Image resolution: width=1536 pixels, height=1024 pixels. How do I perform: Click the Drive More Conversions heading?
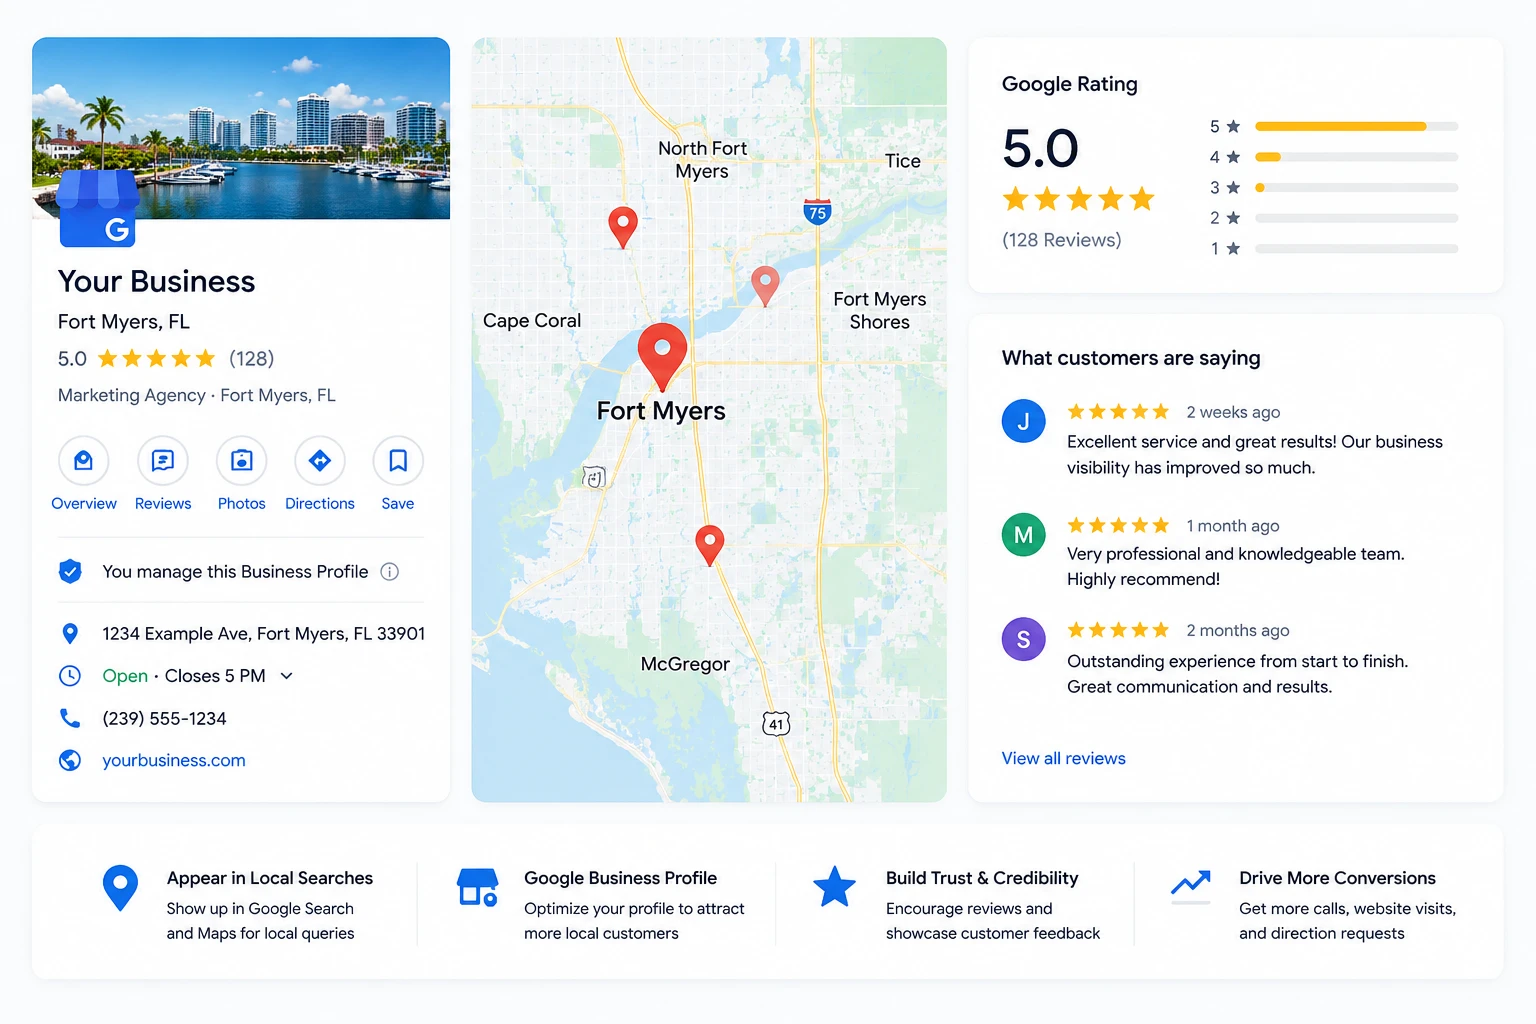[x=1337, y=878]
